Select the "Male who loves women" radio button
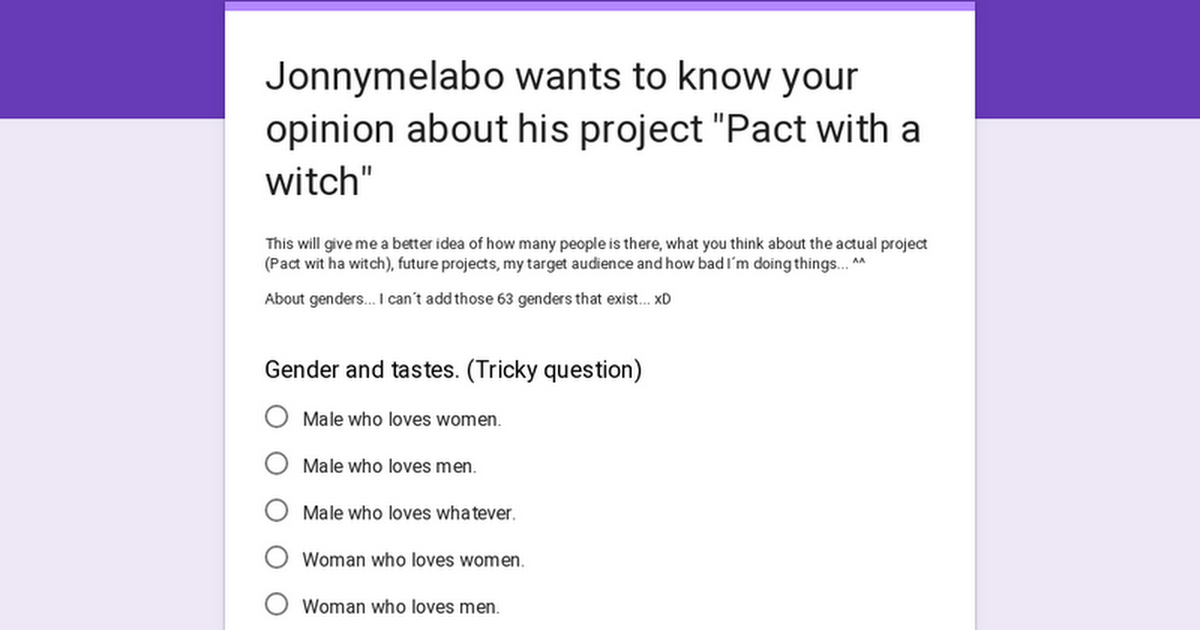Viewport: 1200px width, 630px height. [277, 417]
